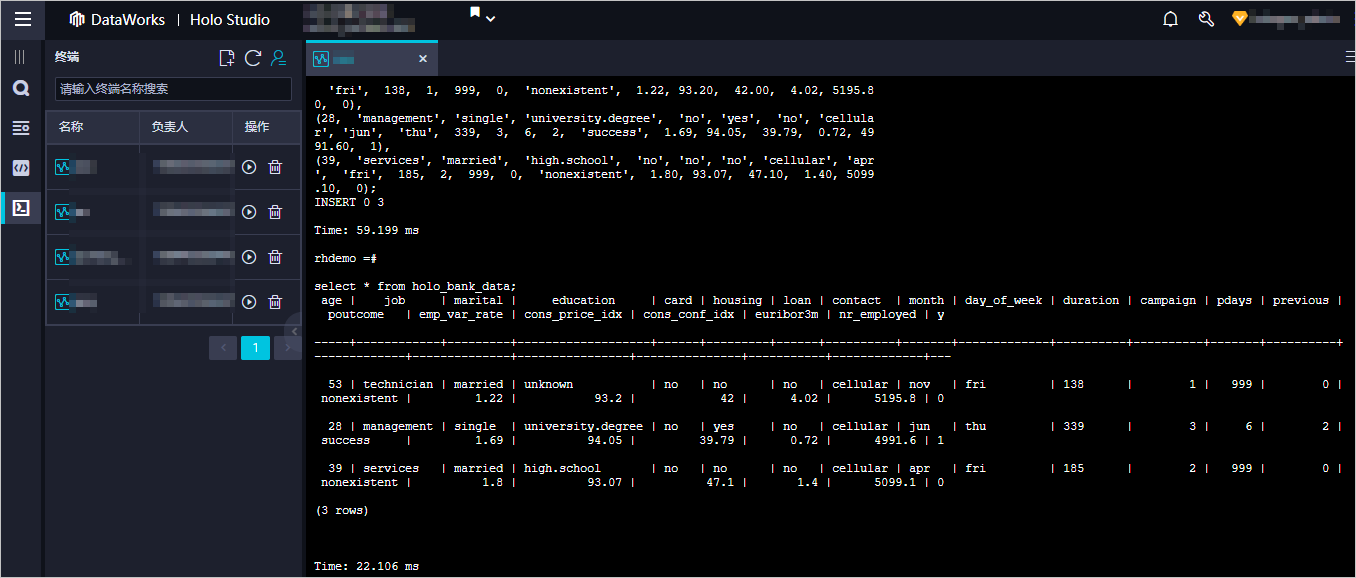Open the tab list menu at right edge
Screen dimensions: 1356x578
(x=1349, y=57)
